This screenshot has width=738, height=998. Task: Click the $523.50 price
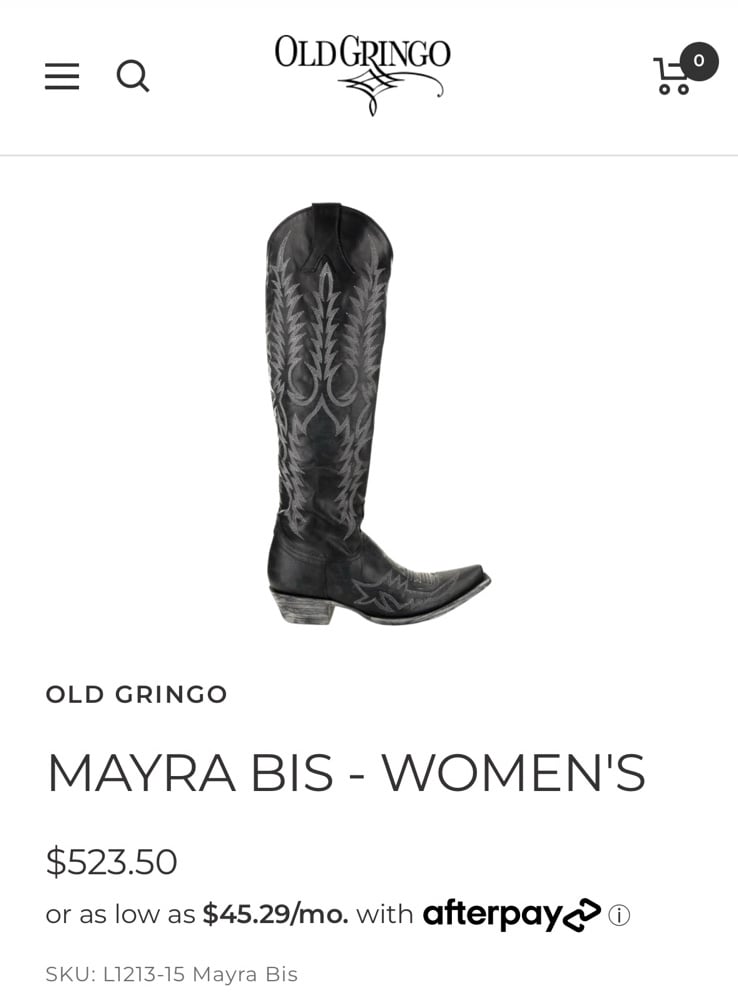[111, 861]
